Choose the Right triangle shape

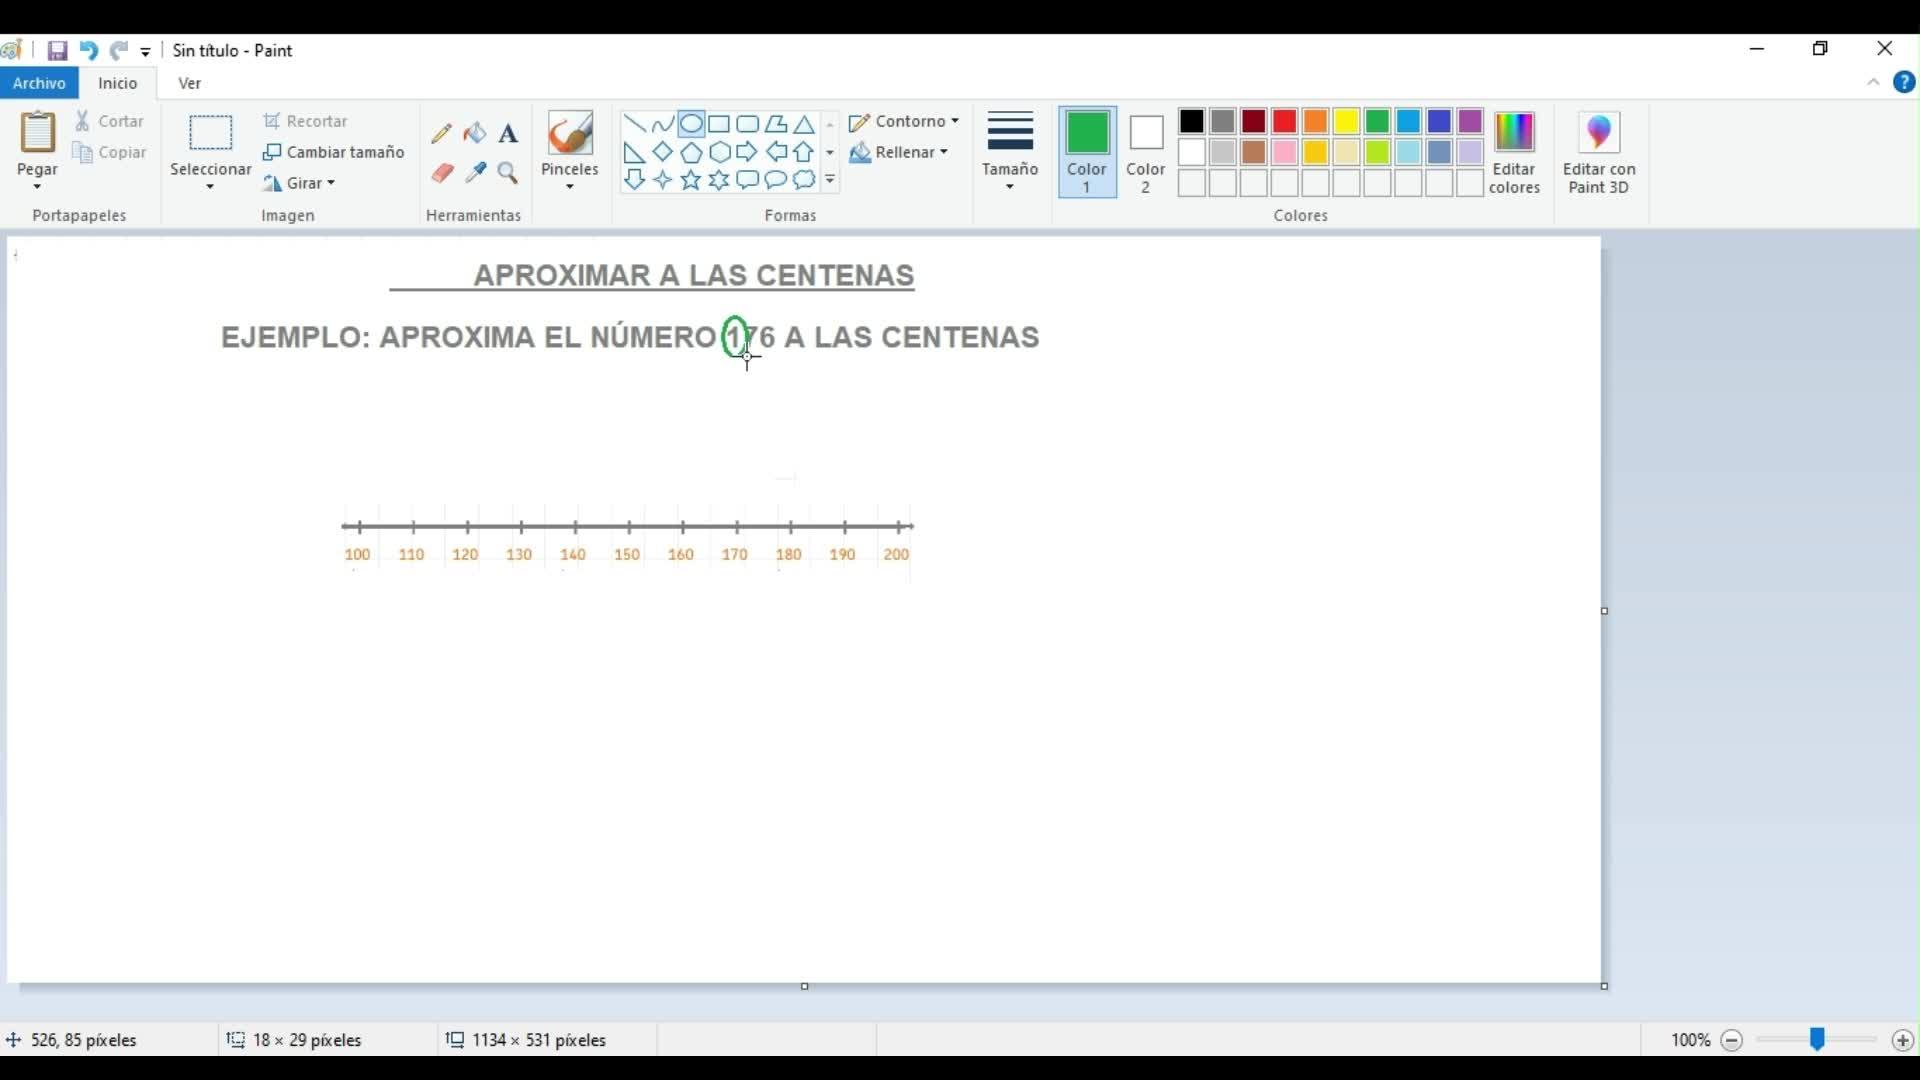coord(634,152)
